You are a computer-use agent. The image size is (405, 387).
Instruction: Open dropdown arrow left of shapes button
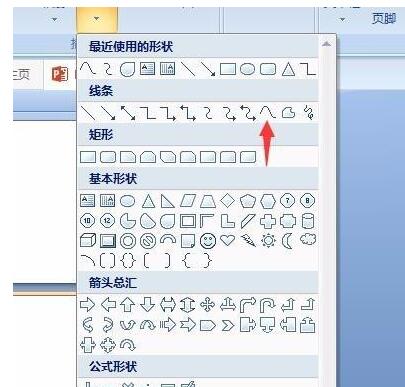click(x=54, y=19)
